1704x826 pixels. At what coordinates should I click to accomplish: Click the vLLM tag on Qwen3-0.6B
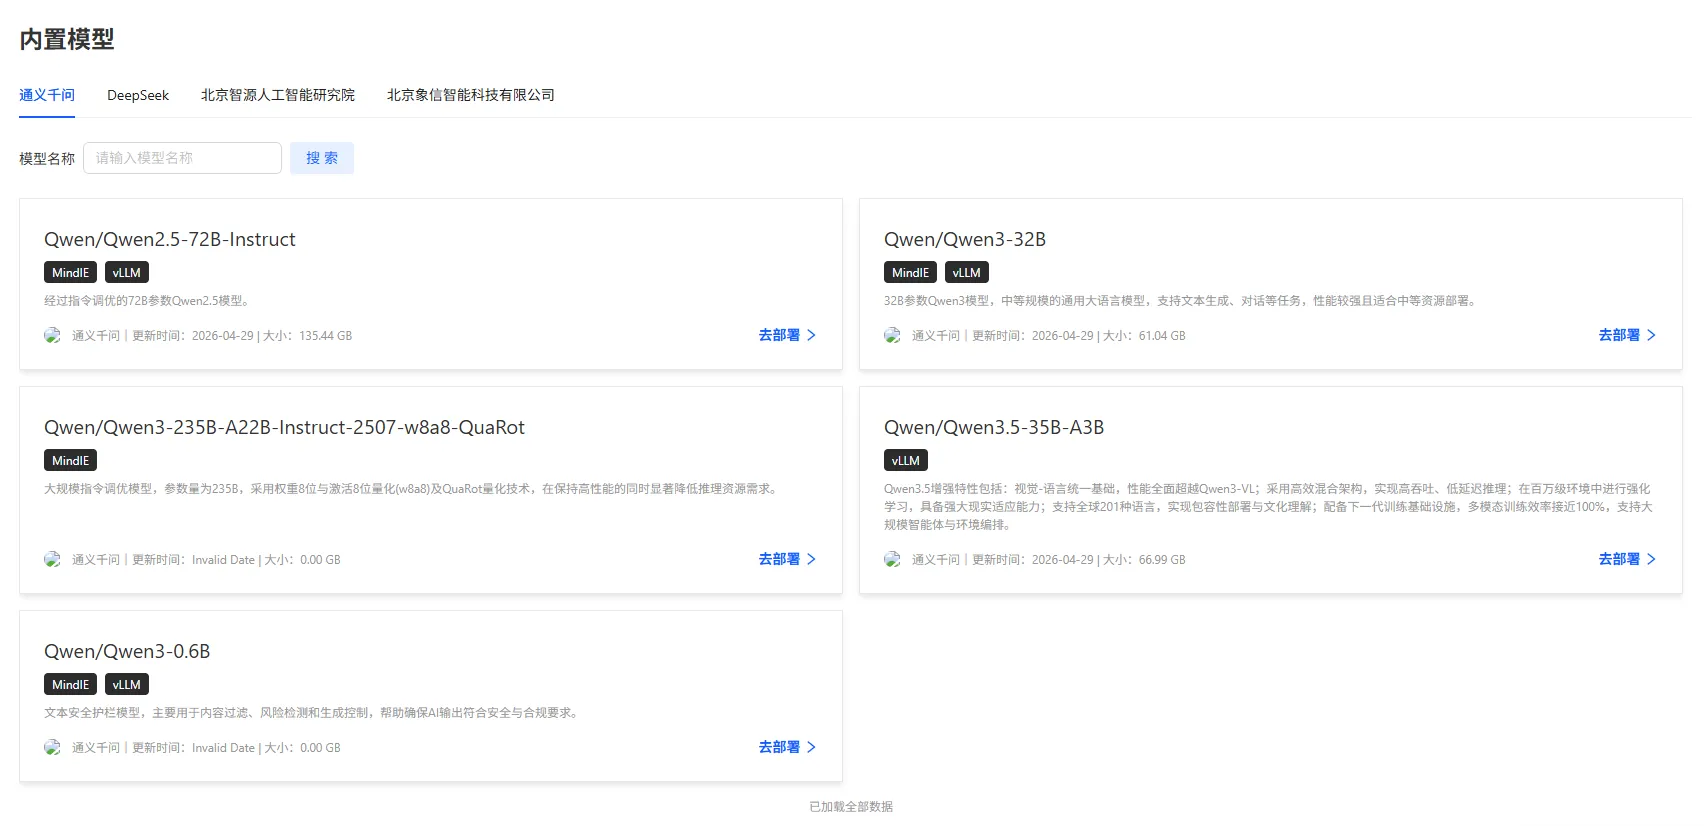(127, 684)
